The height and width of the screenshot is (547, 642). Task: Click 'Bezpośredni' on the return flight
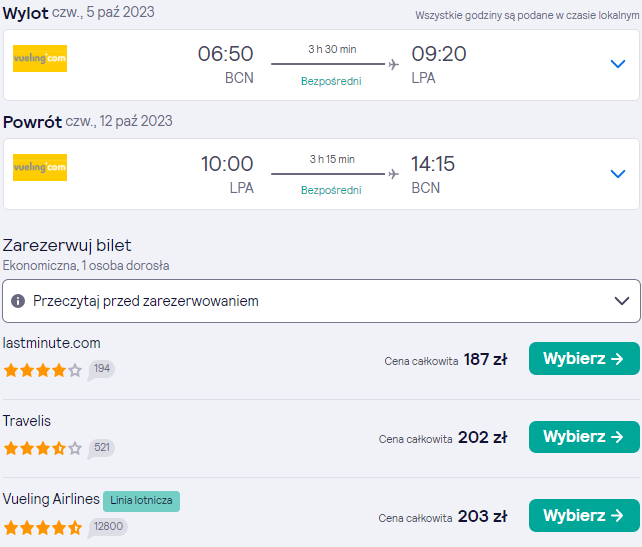[x=331, y=190]
